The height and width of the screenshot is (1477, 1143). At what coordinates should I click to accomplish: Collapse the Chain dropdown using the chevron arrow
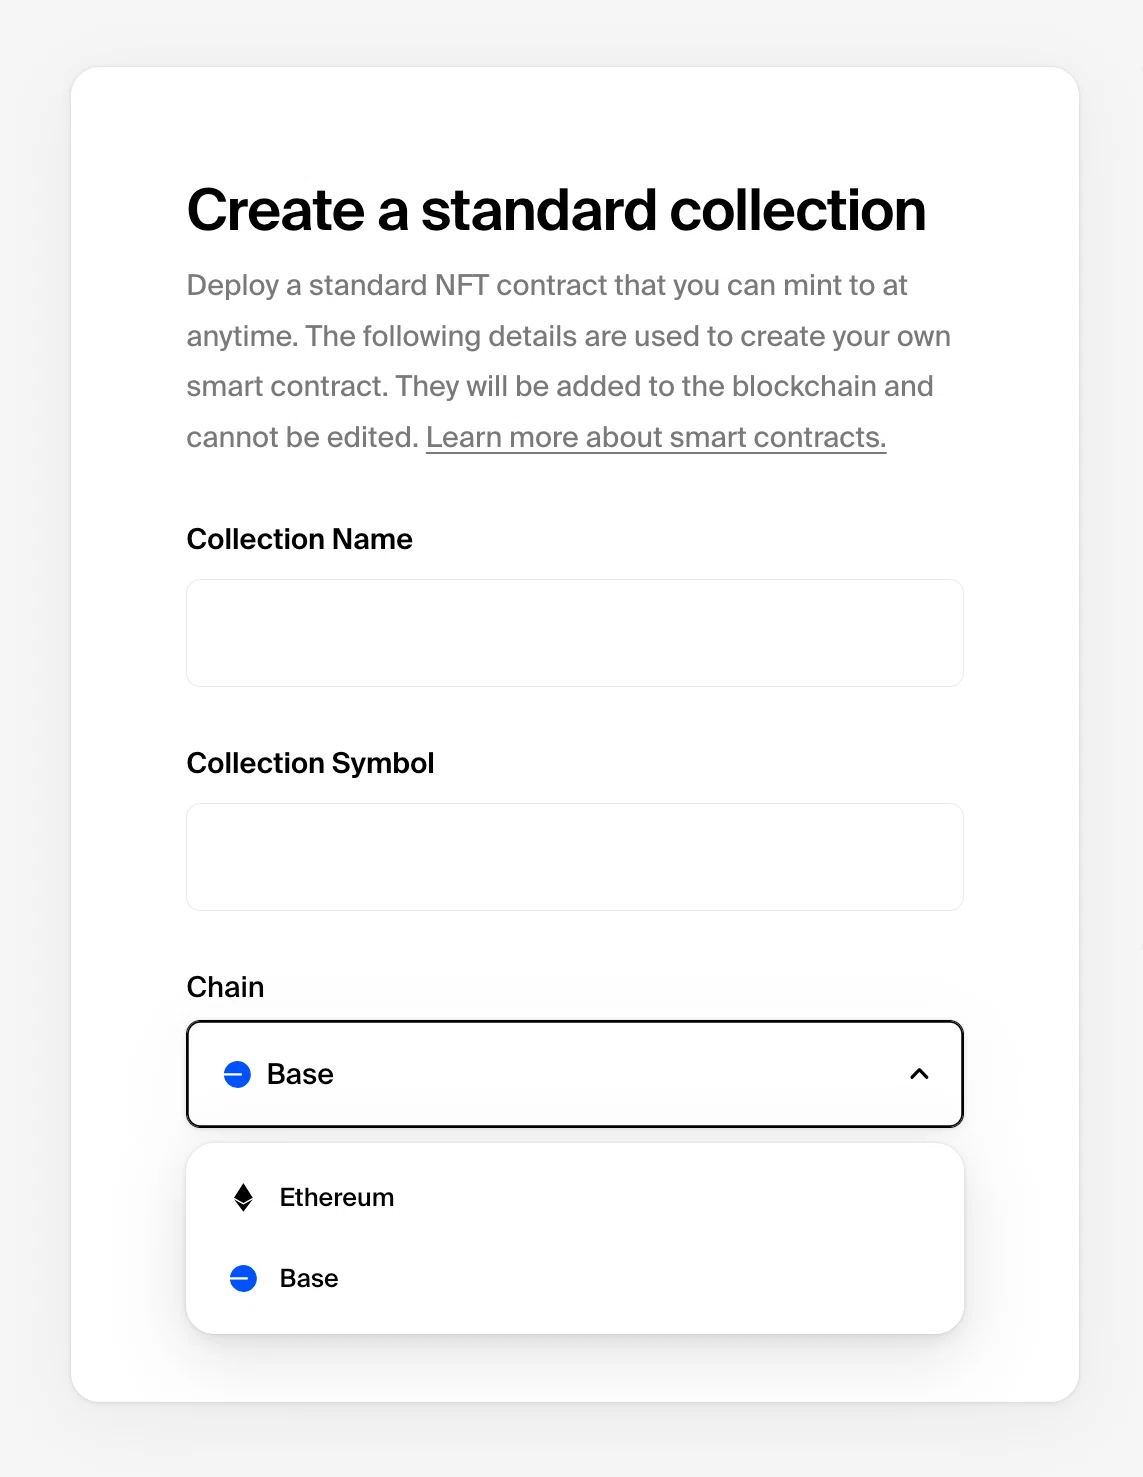(919, 1074)
